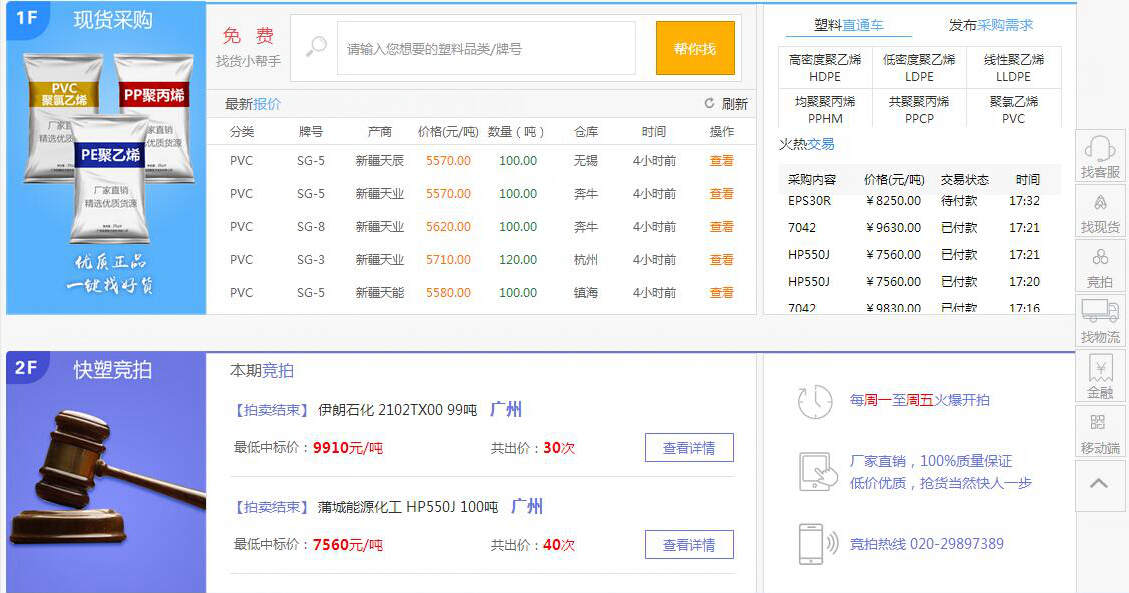Image resolution: width=1129 pixels, height=593 pixels.
Task: Switch to the 发布采购需求 tab
Action: click(990, 25)
